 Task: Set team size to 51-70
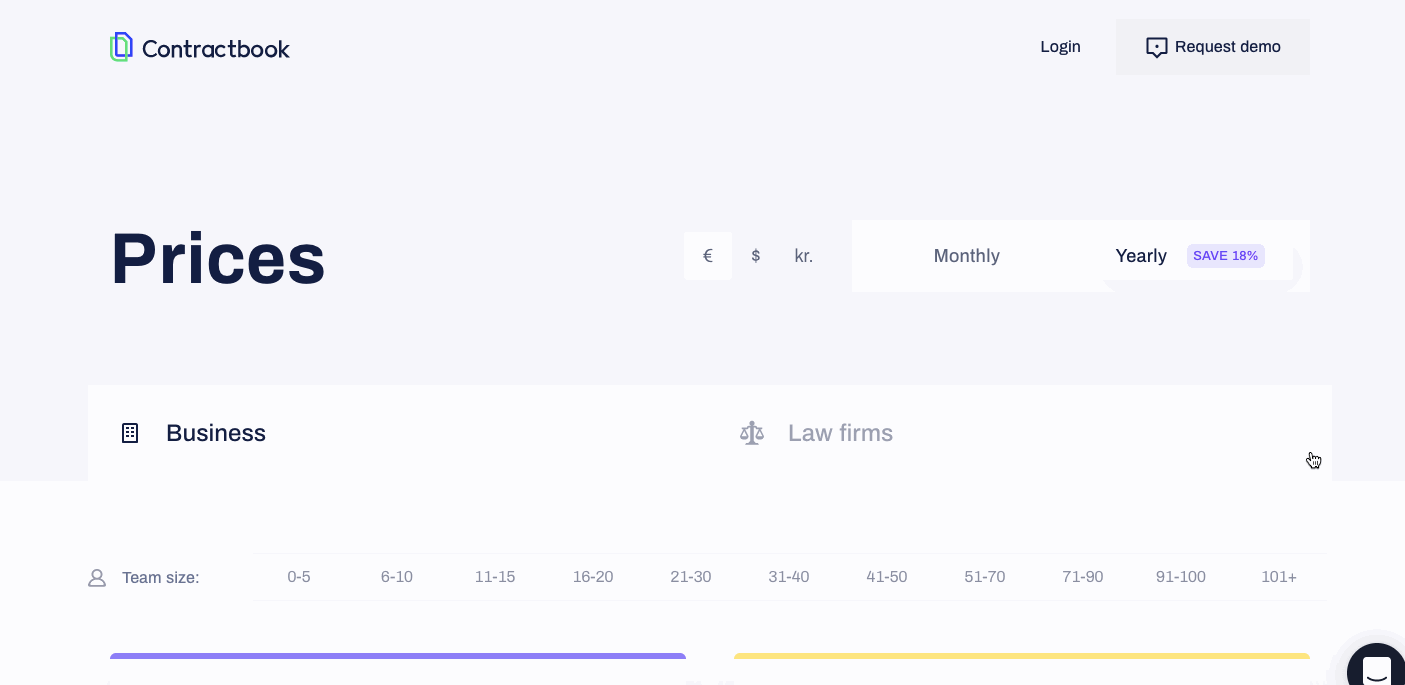tap(985, 577)
